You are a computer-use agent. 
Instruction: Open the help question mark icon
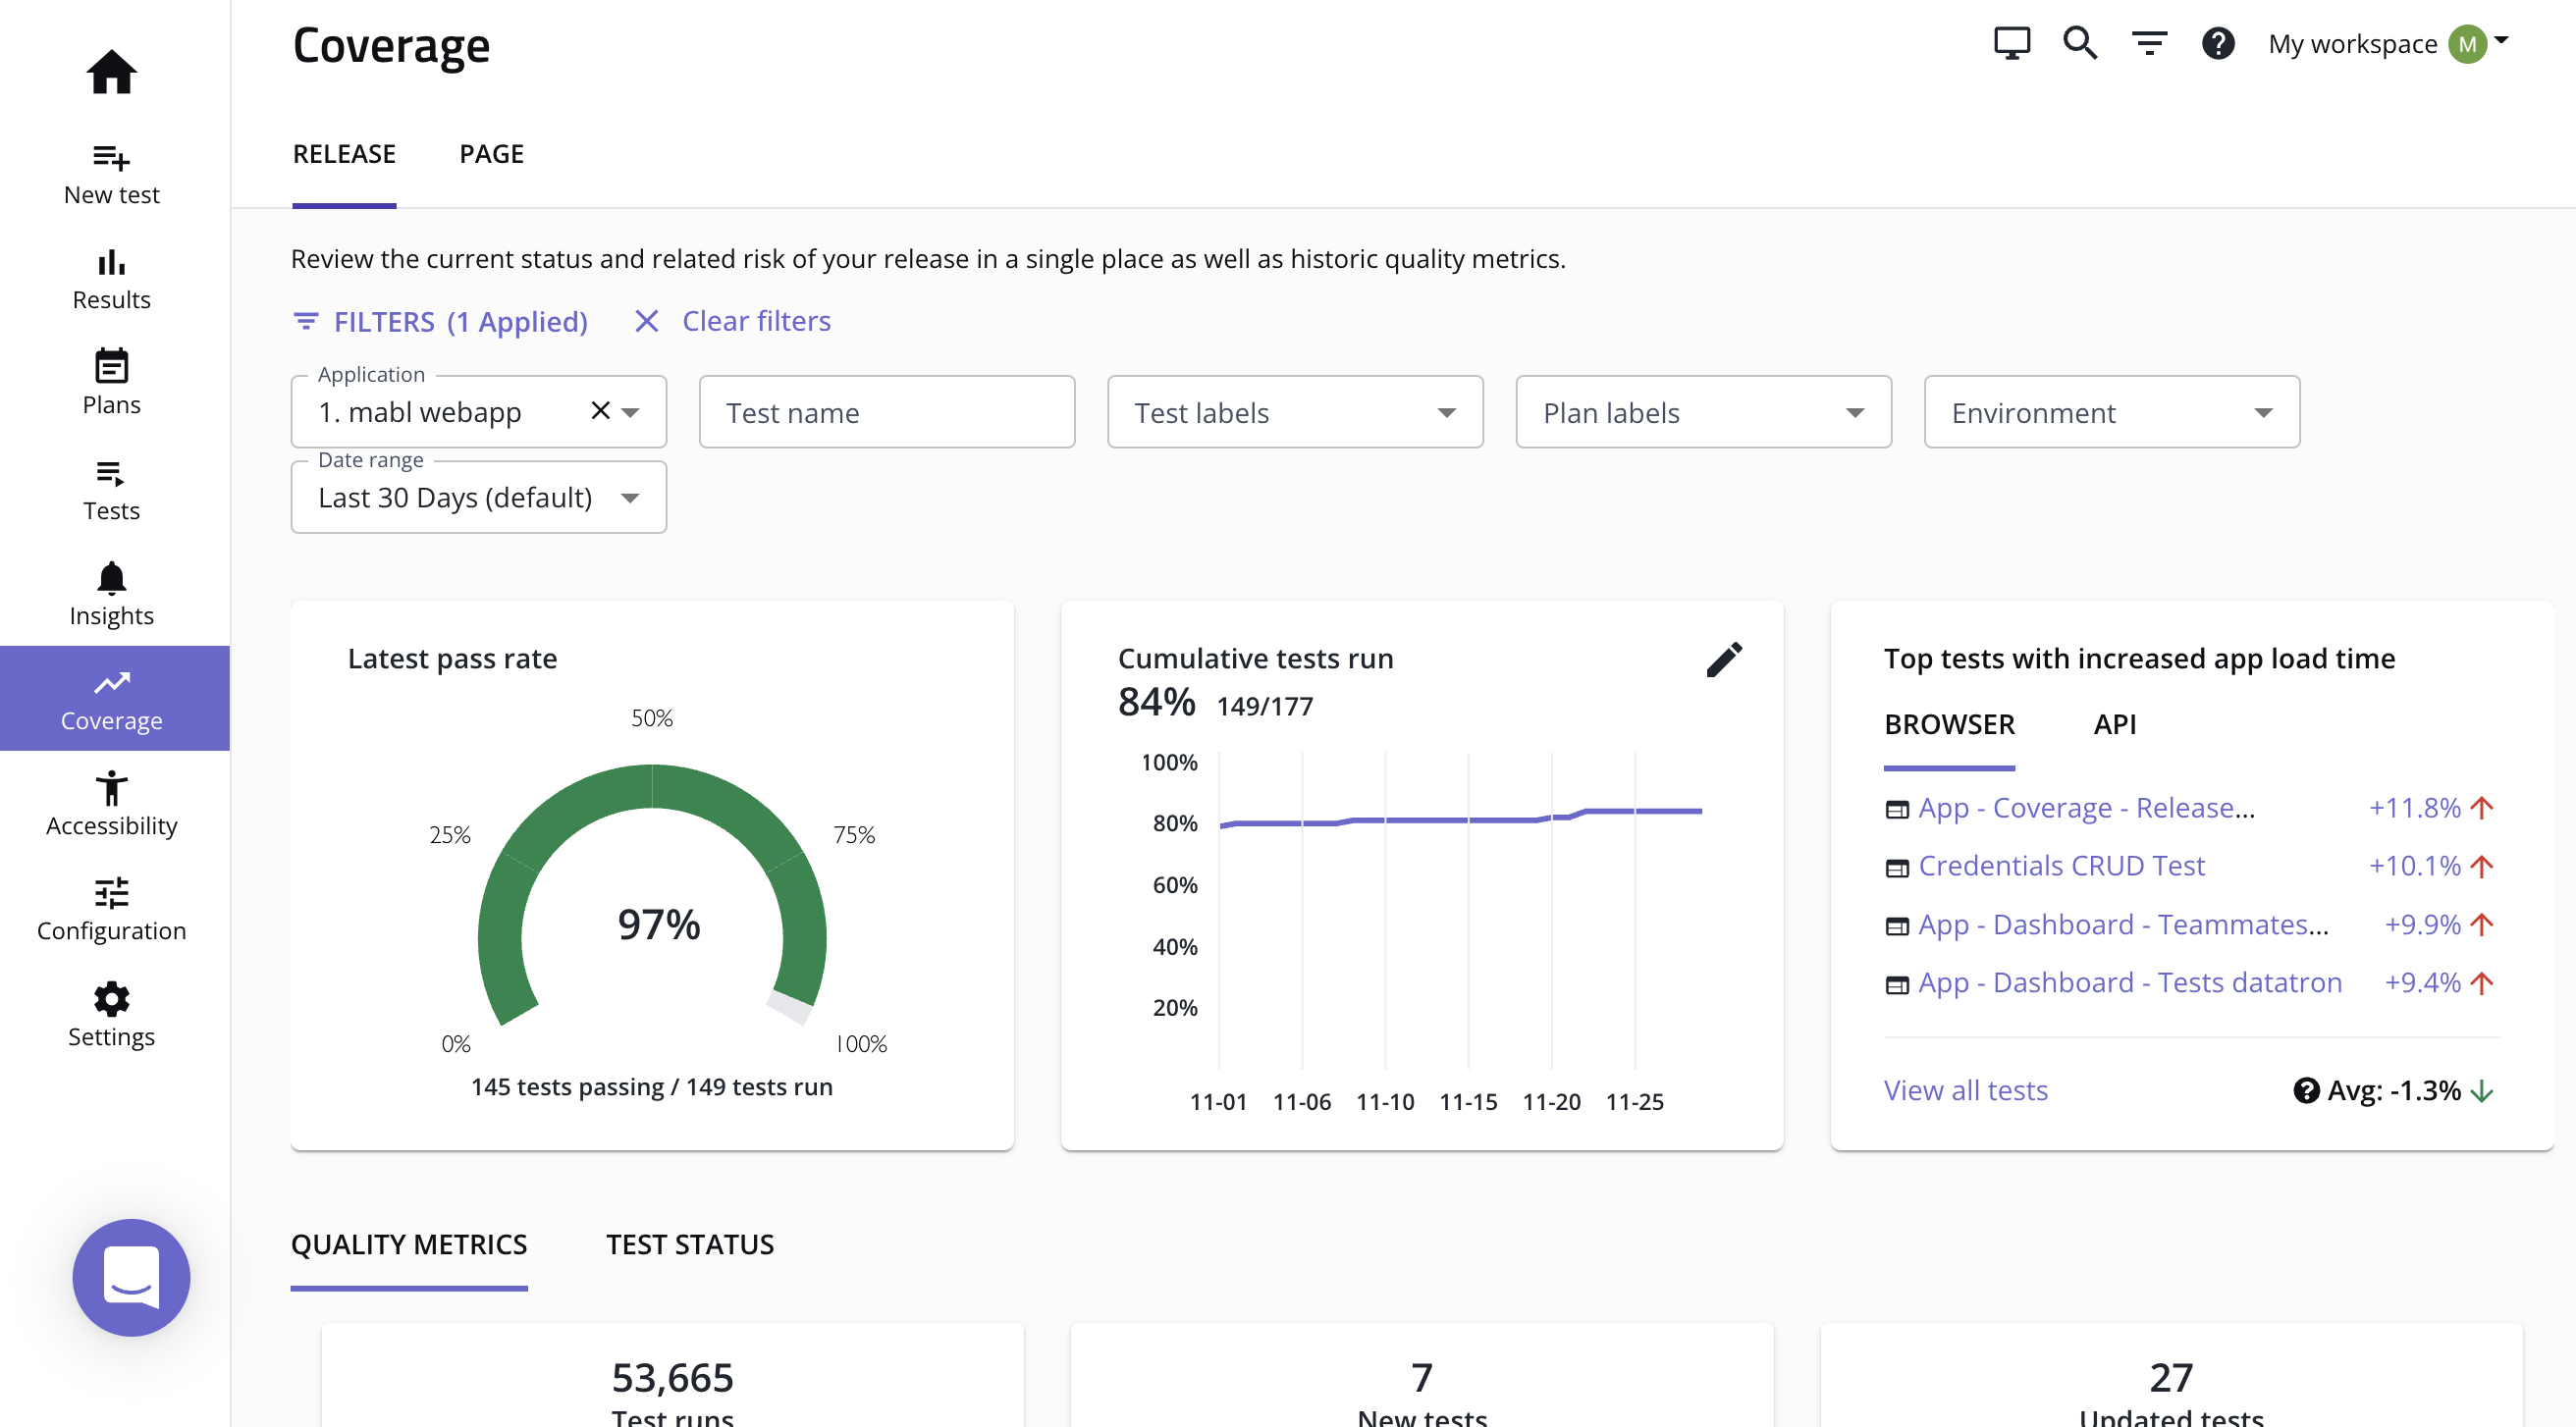[x=2217, y=44]
